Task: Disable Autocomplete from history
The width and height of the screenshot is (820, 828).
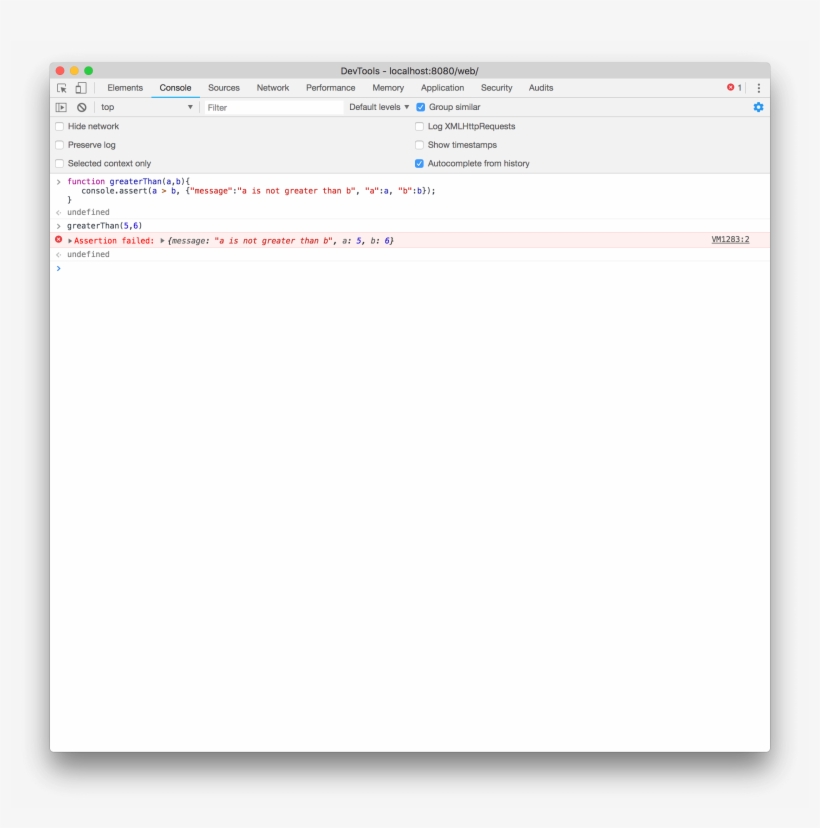Action: tap(419, 163)
